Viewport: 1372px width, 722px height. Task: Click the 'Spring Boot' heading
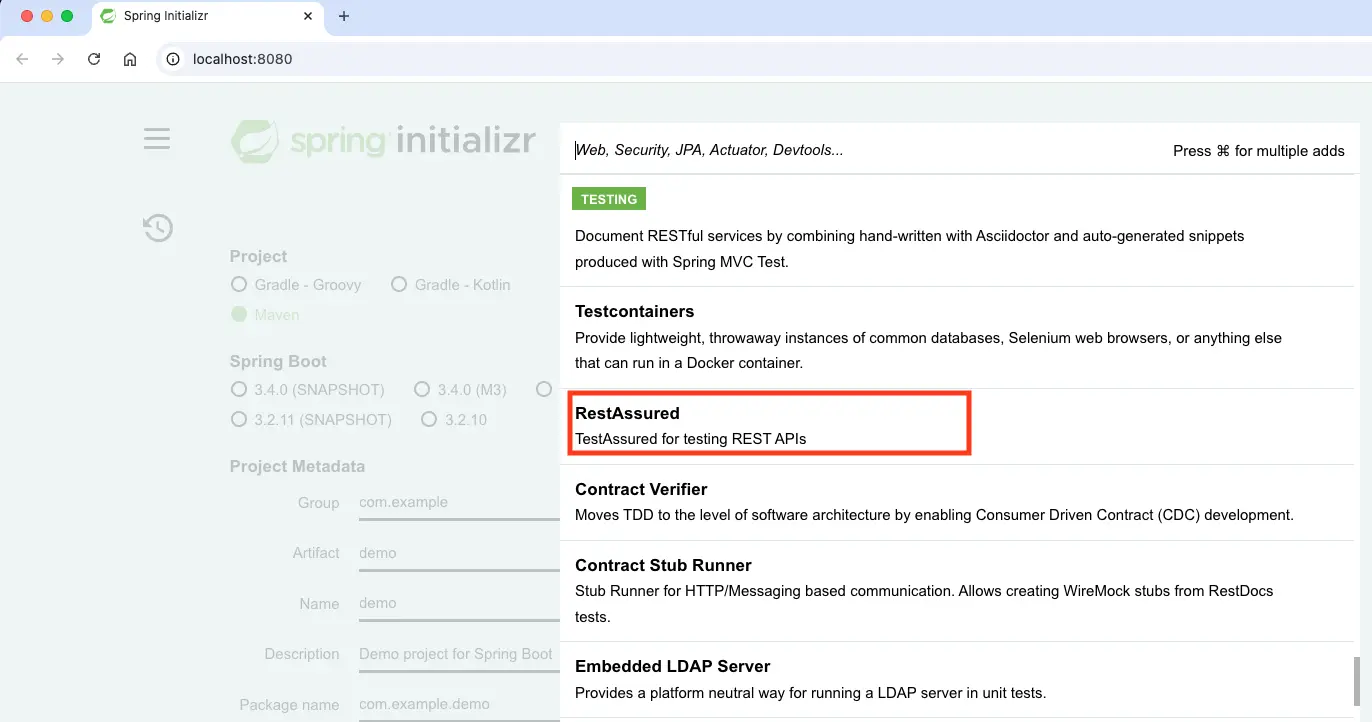click(278, 361)
